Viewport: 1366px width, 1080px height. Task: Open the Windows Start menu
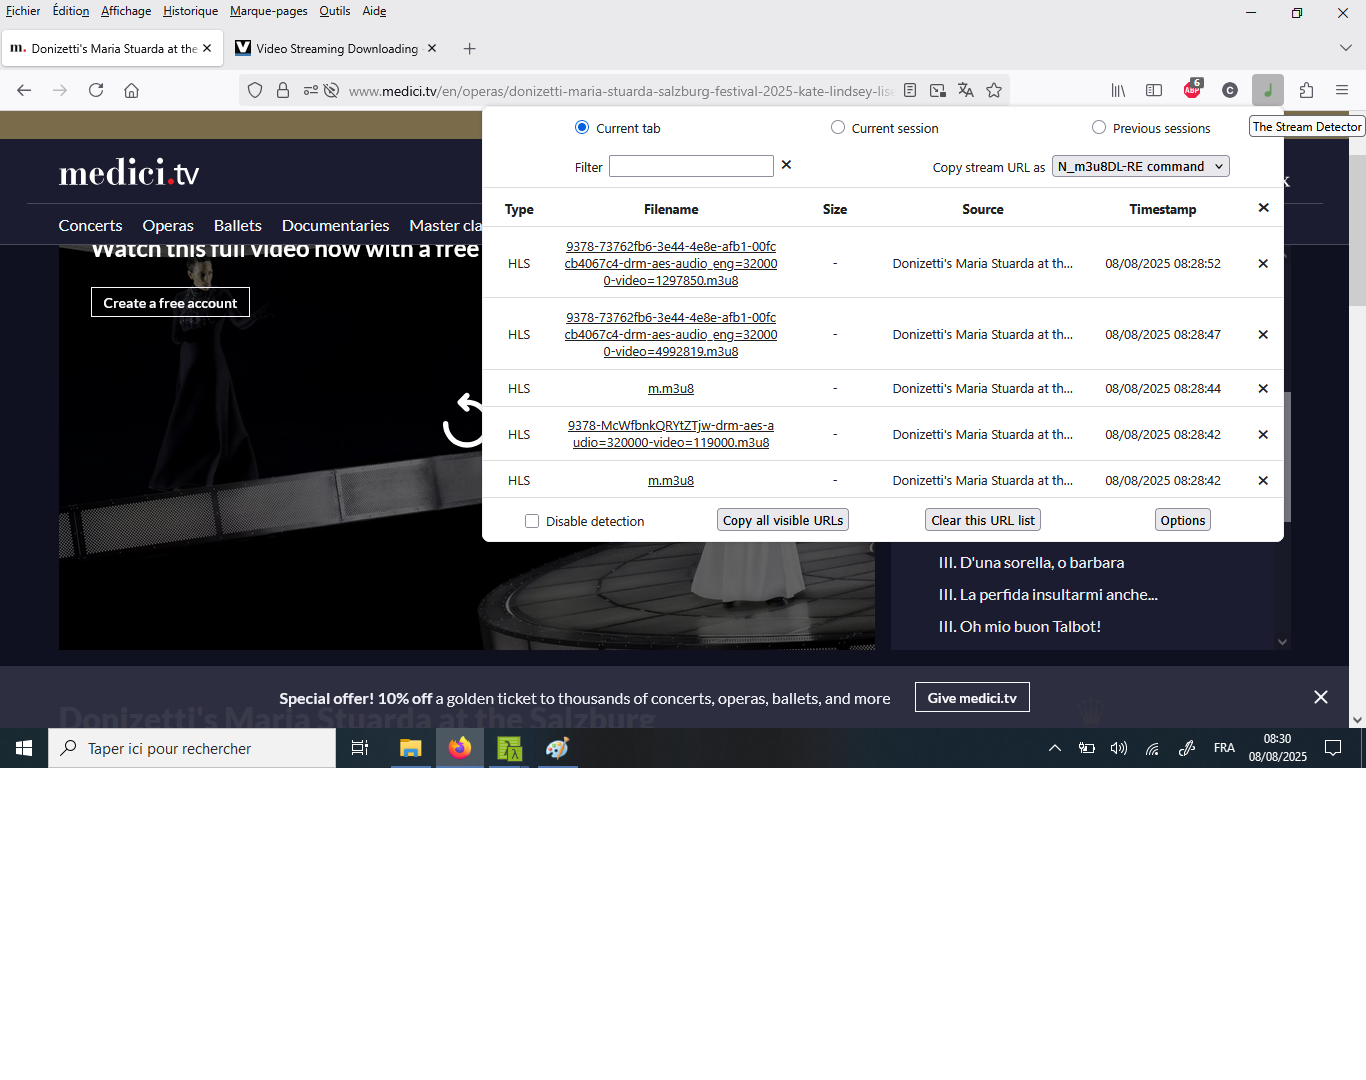[24, 748]
